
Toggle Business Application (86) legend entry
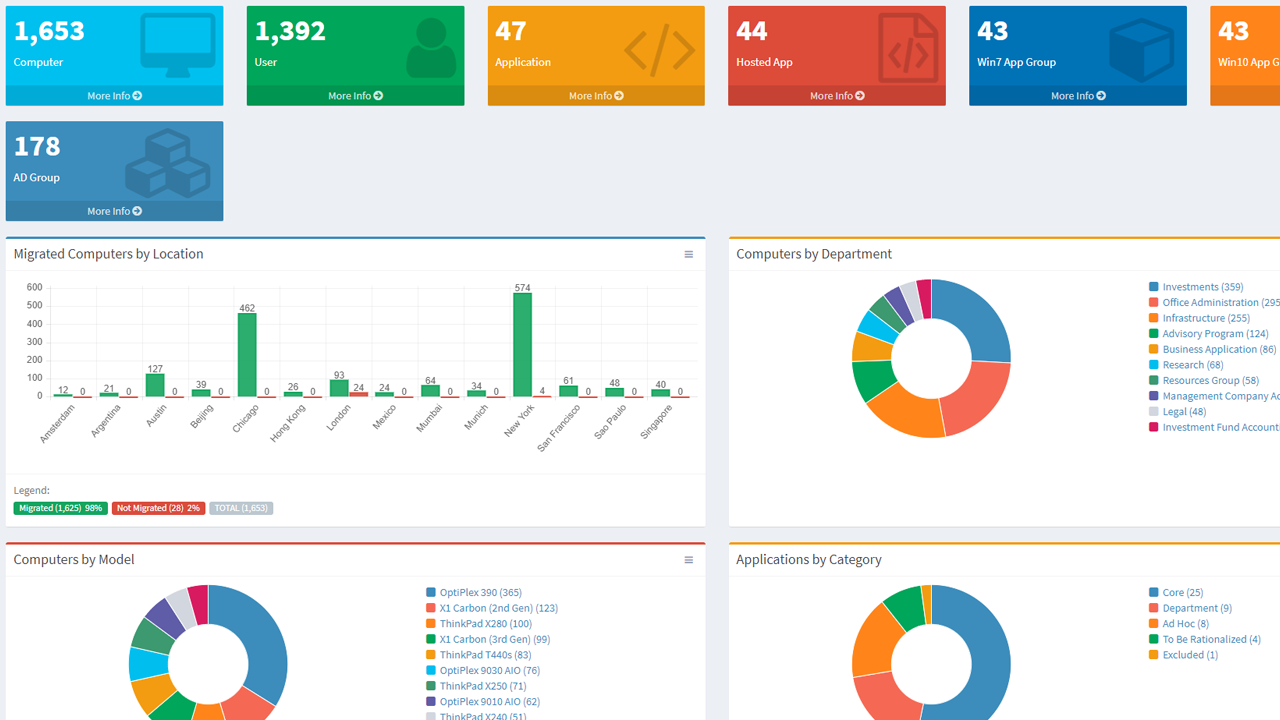pos(1213,349)
